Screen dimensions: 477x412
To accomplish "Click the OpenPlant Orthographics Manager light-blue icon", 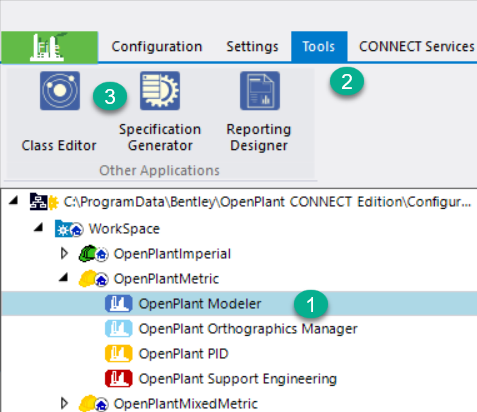I will click(x=119, y=329).
